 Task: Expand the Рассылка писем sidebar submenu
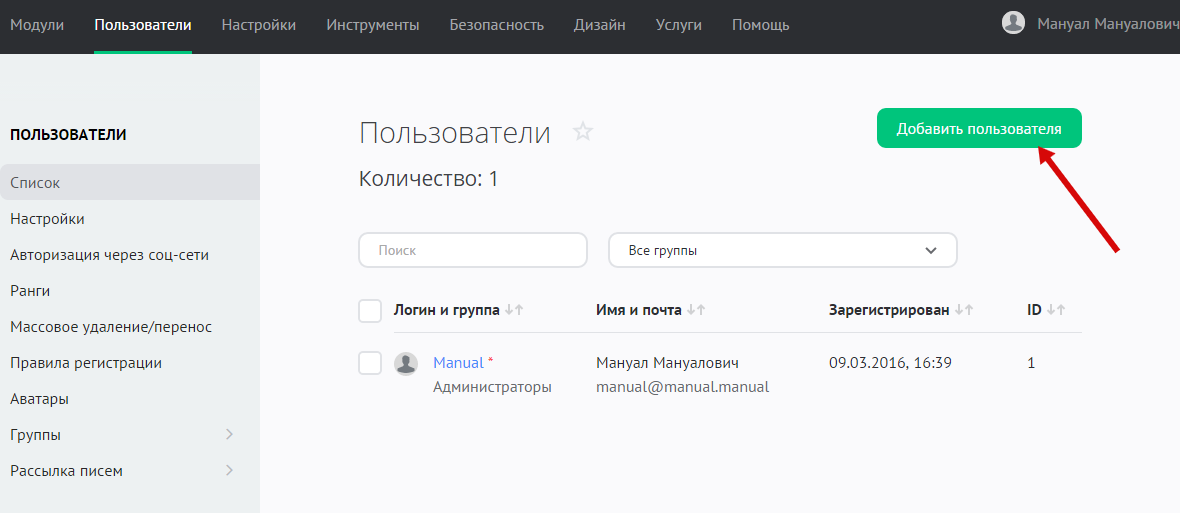229,471
